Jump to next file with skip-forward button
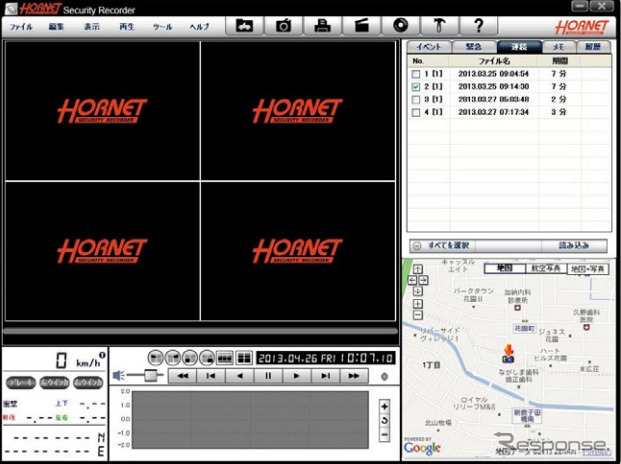Viewport: 621px width, 464px height. pyautogui.click(x=325, y=376)
